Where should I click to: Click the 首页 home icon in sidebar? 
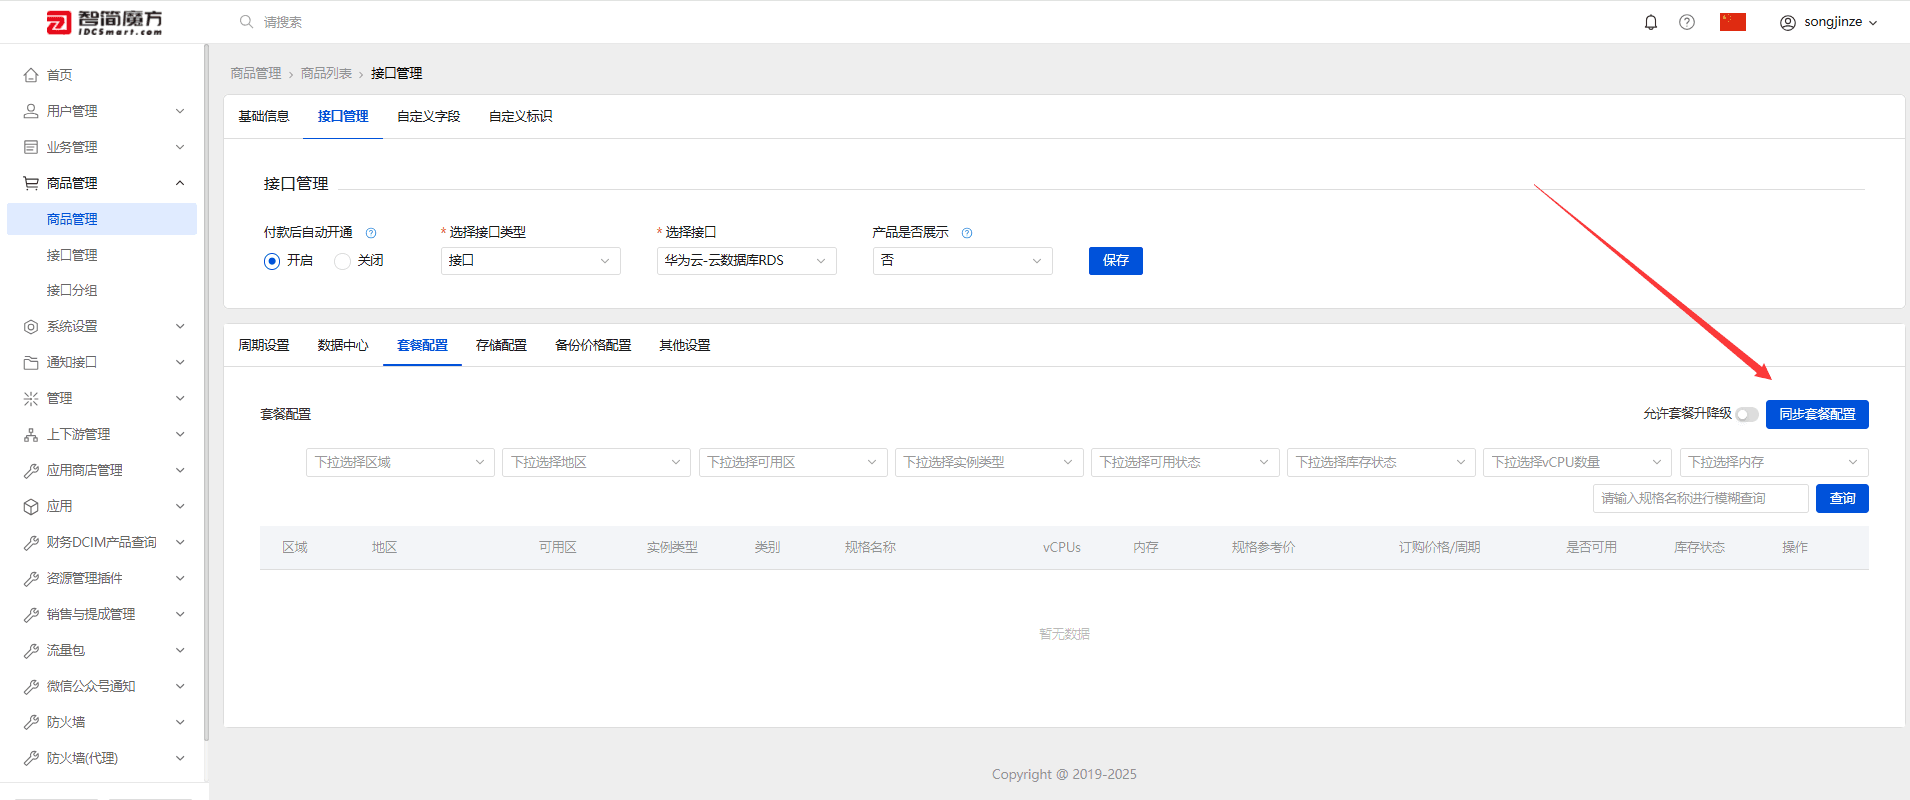tap(31, 75)
